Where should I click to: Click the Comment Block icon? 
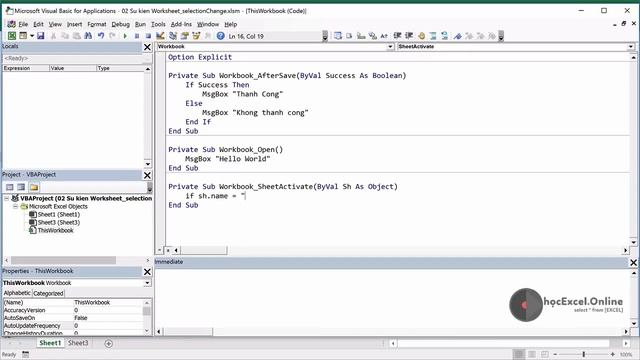pyautogui.click(x=433, y=36)
